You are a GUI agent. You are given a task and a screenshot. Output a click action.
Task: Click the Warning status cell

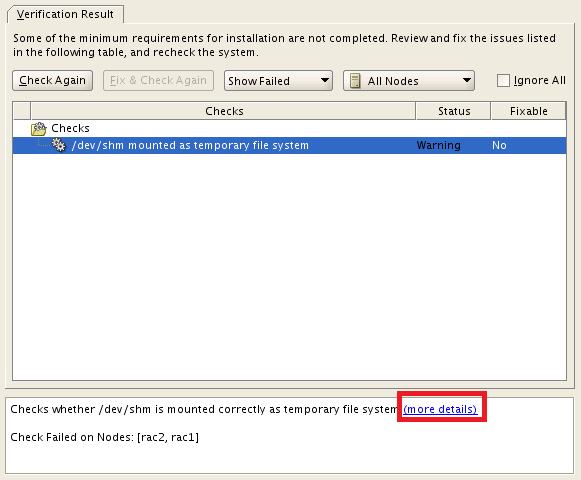(x=438, y=145)
